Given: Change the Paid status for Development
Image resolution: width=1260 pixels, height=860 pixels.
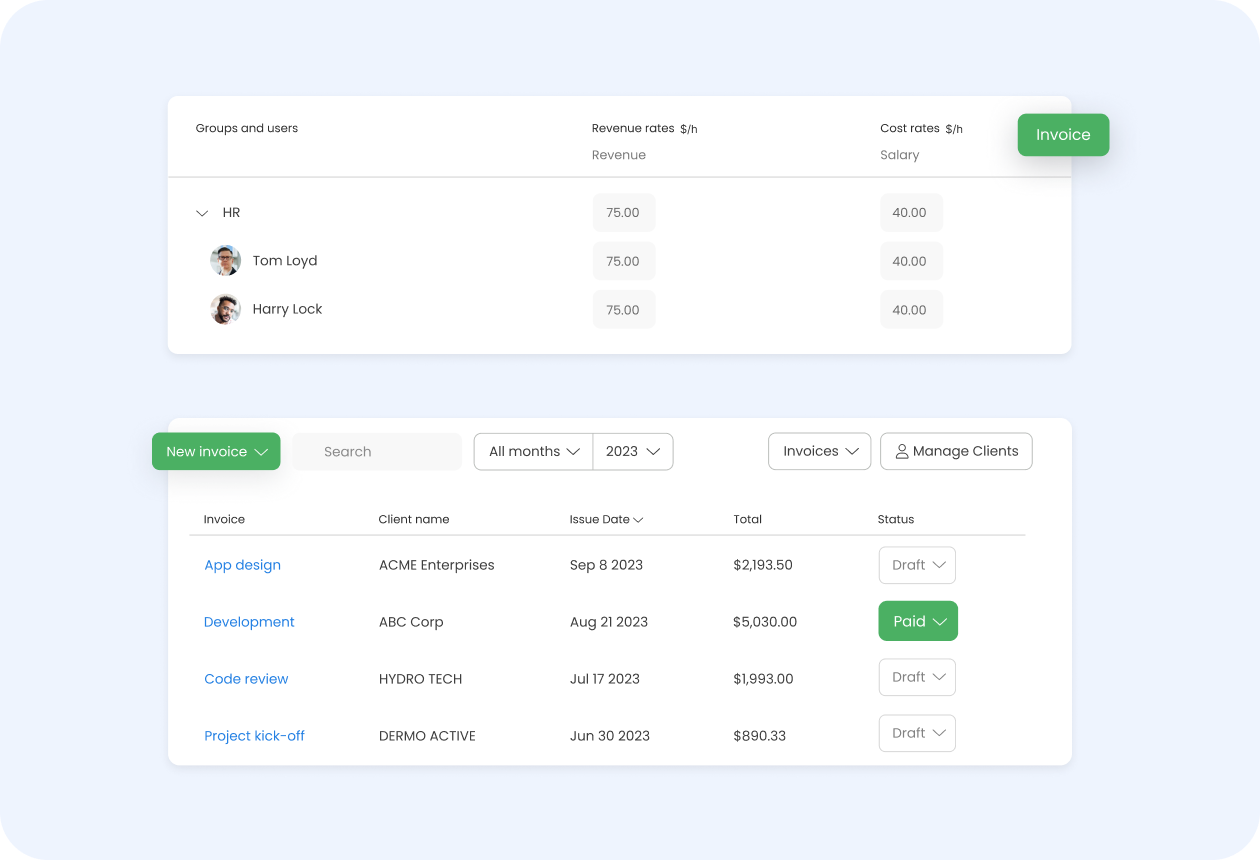Looking at the screenshot, I should [918, 621].
